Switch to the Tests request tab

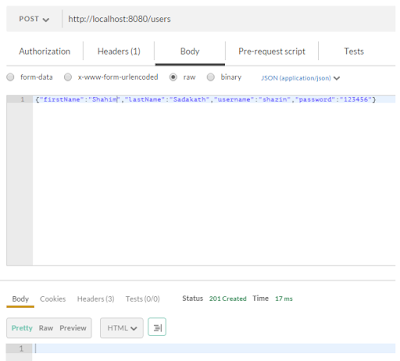(354, 51)
